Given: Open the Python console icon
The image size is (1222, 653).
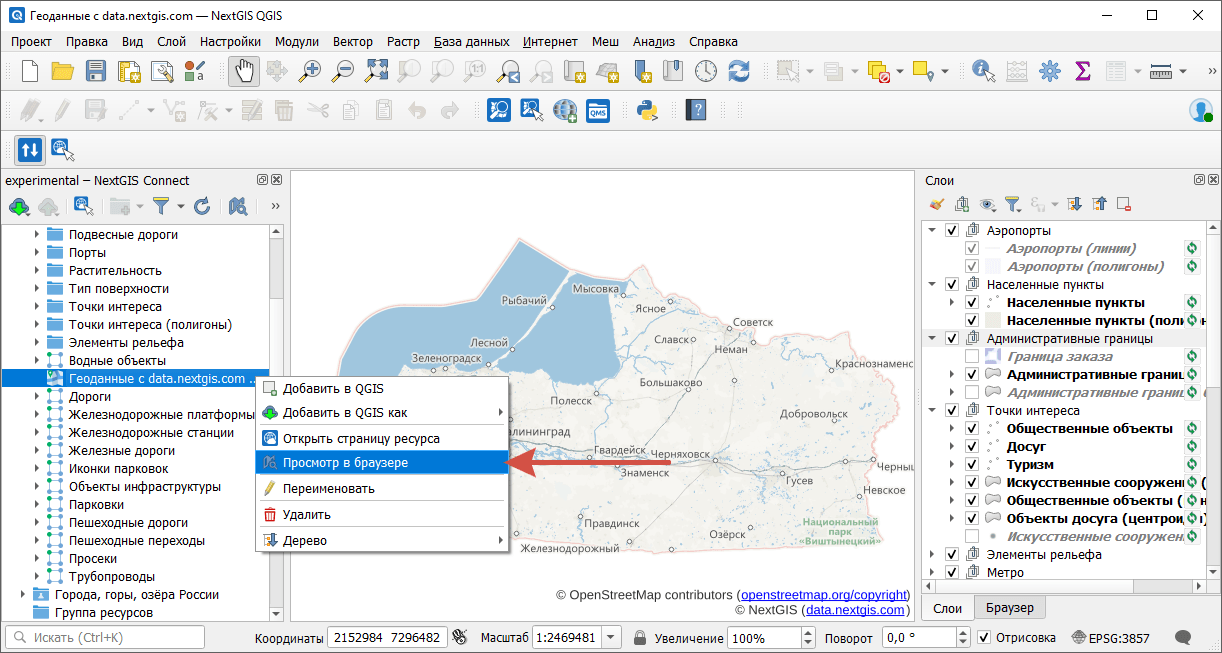Looking at the screenshot, I should pos(647,110).
